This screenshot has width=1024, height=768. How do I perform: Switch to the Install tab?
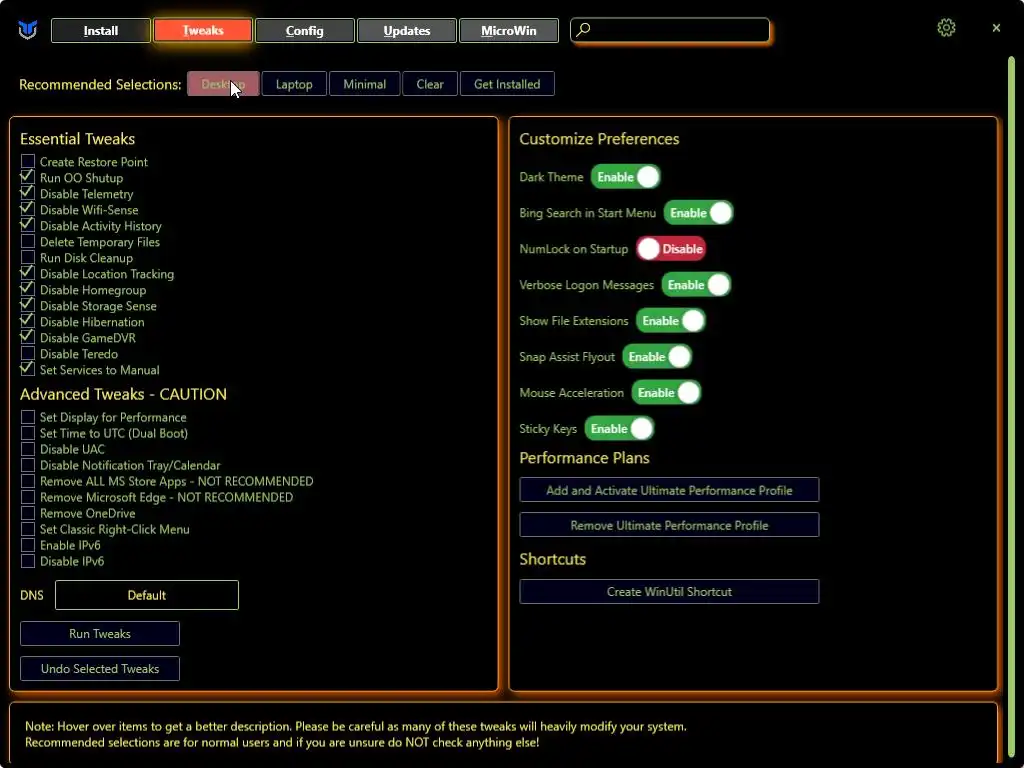[x=101, y=31]
